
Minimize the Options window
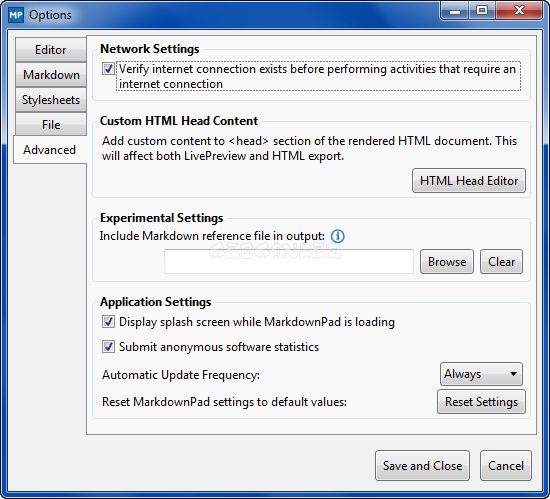[455, 11]
